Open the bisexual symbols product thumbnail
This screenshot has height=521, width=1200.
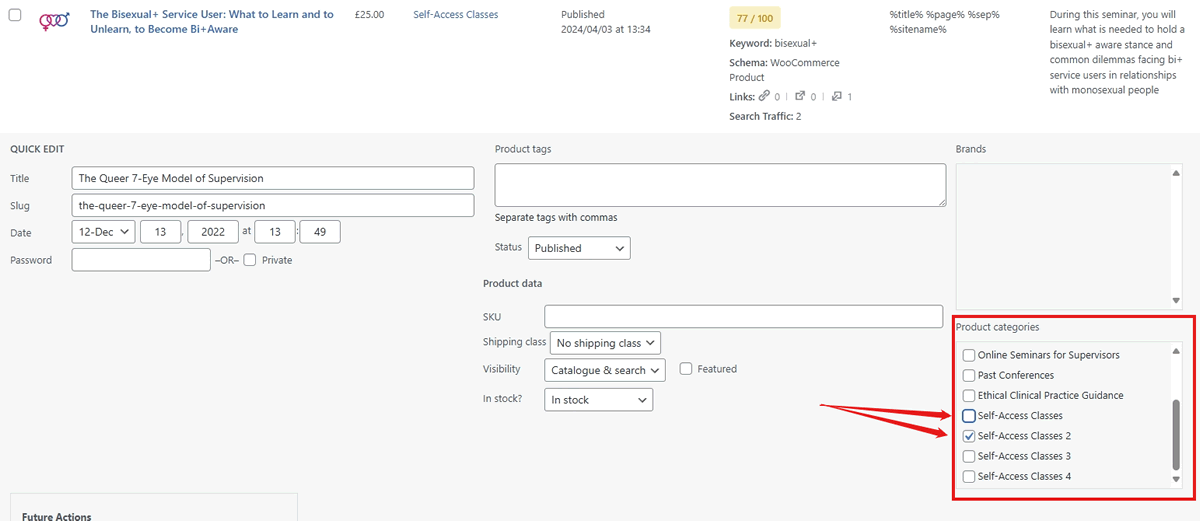point(54,21)
